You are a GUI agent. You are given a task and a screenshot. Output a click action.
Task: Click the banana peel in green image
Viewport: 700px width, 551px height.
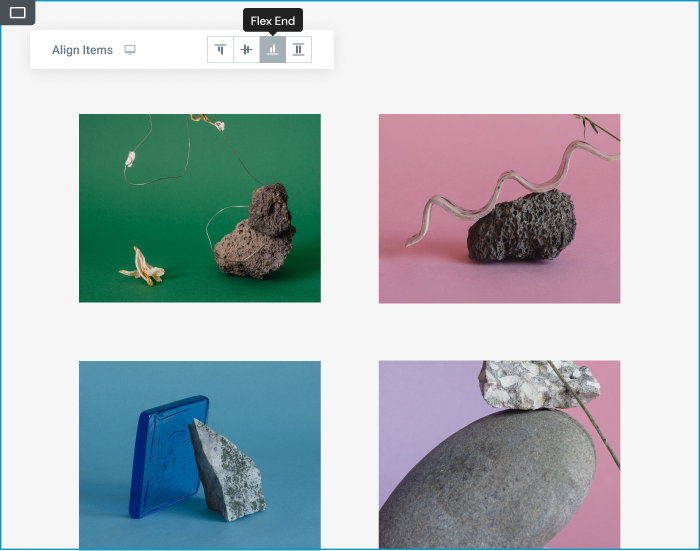pyautogui.click(x=142, y=265)
